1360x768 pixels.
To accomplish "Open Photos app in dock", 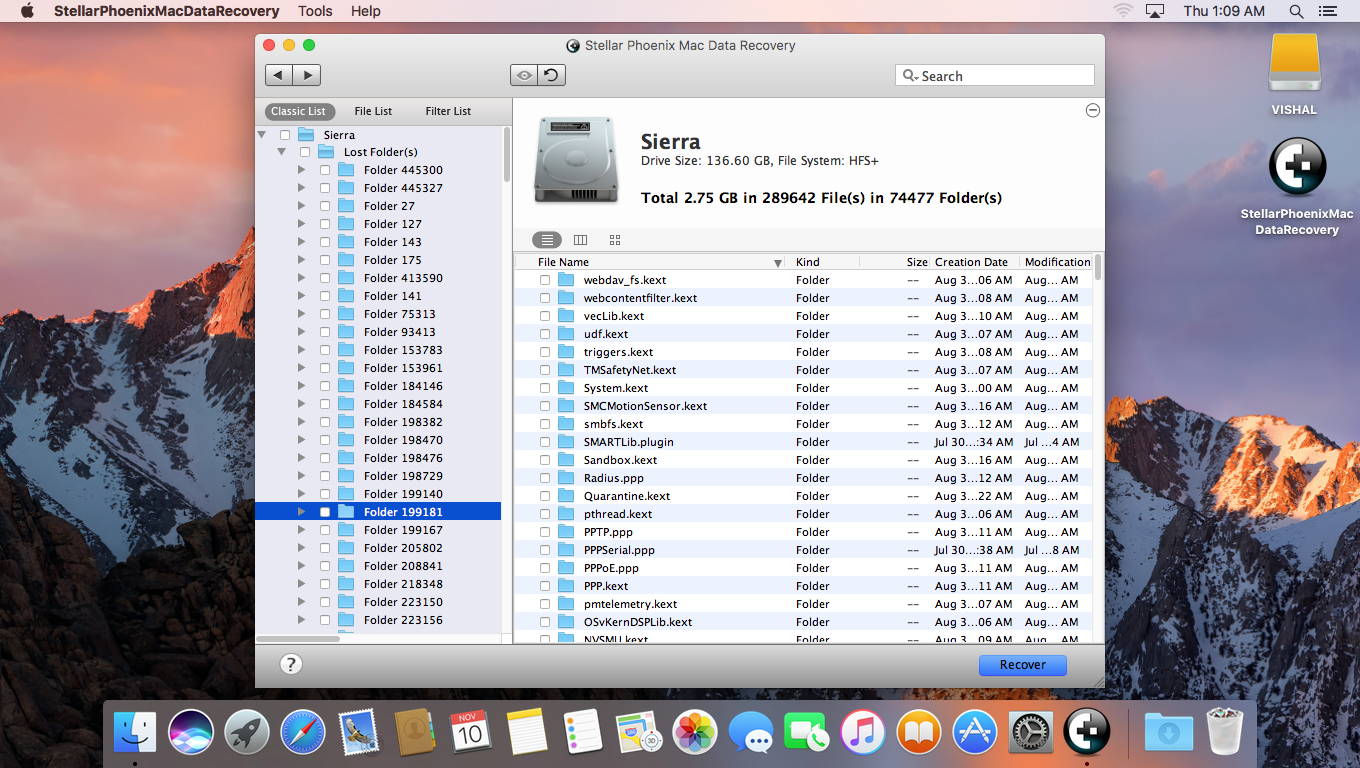I will (x=695, y=733).
